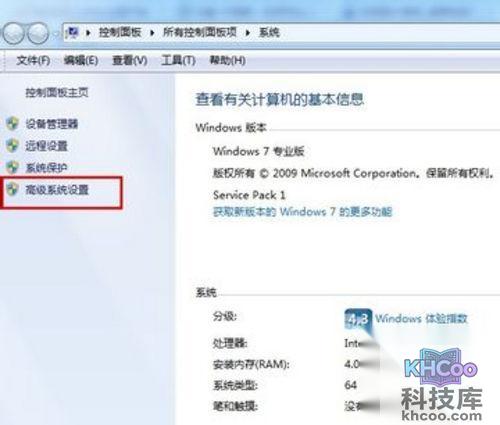Open the 查看(V) menu
The height and width of the screenshot is (425, 500).
[x=130, y=60]
